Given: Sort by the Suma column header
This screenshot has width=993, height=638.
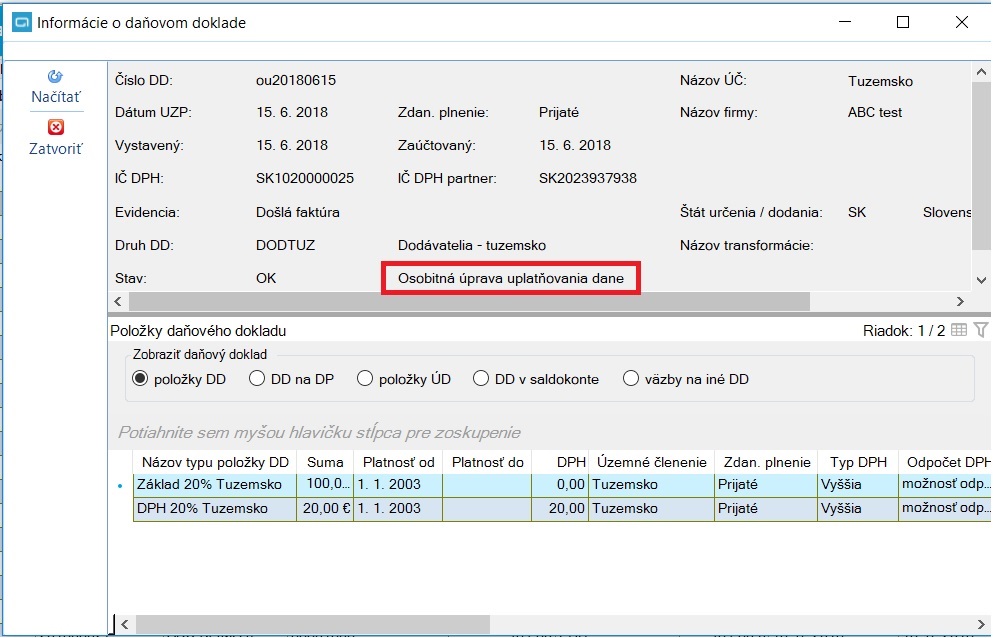Looking at the screenshot, I should pos(325,463).
